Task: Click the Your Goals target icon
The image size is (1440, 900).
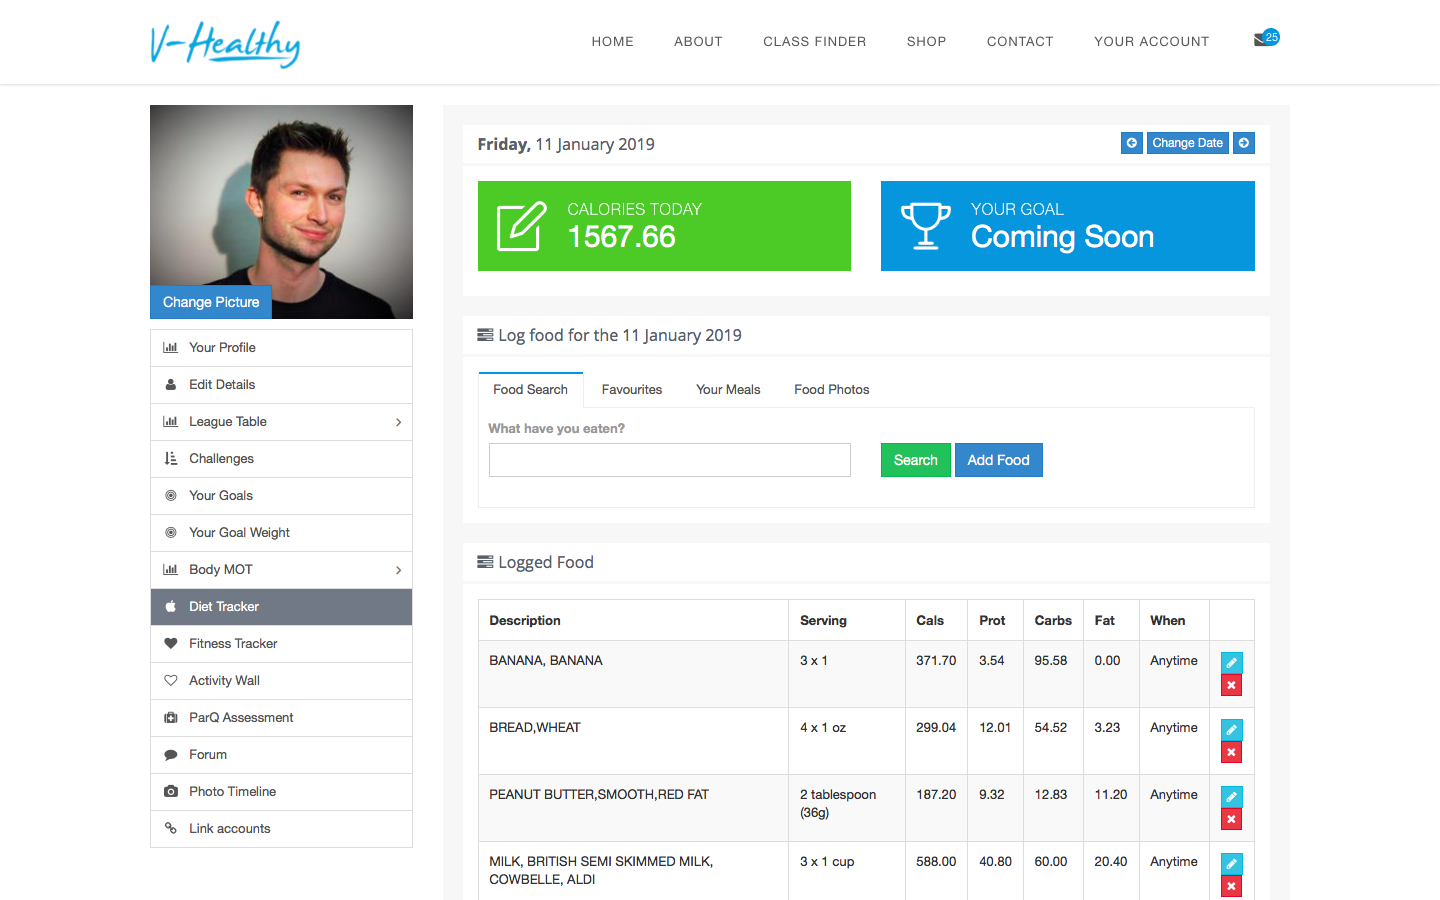Action: point(171,496)
